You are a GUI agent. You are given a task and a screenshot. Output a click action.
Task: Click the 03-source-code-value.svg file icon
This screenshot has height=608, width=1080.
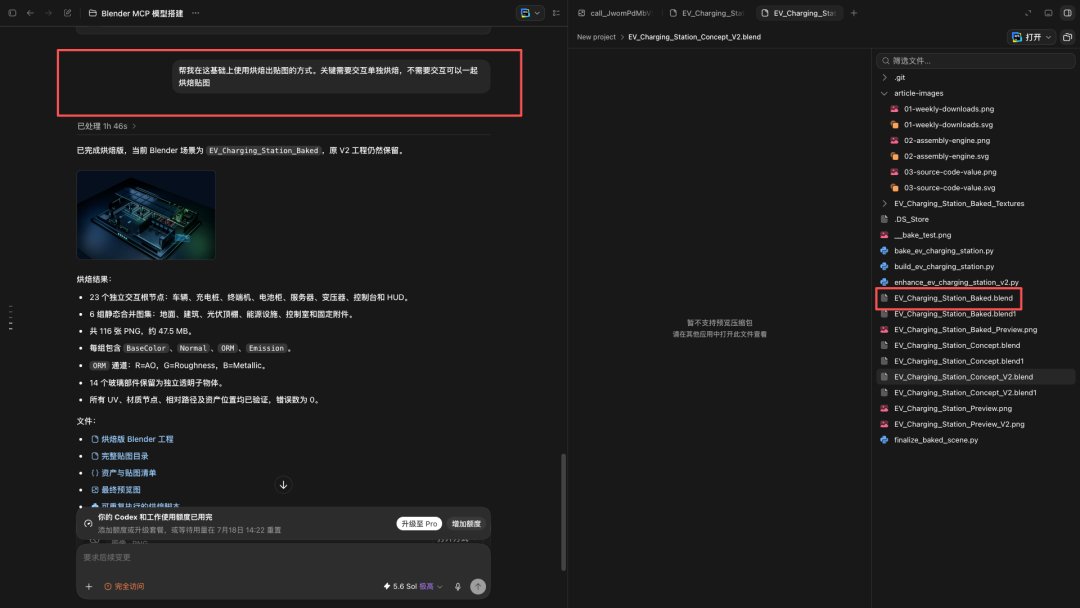[894, 188]
